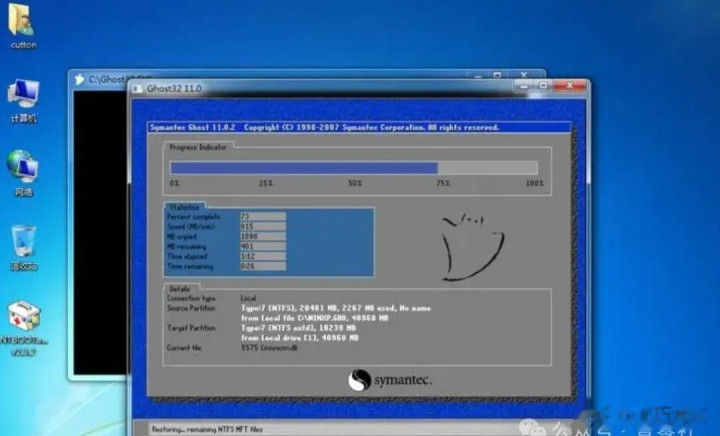Image resolution: width=720 pixels, height=436 pixels.
Task: Click the Time elapsed value 1:12
Action: [263, 256]
